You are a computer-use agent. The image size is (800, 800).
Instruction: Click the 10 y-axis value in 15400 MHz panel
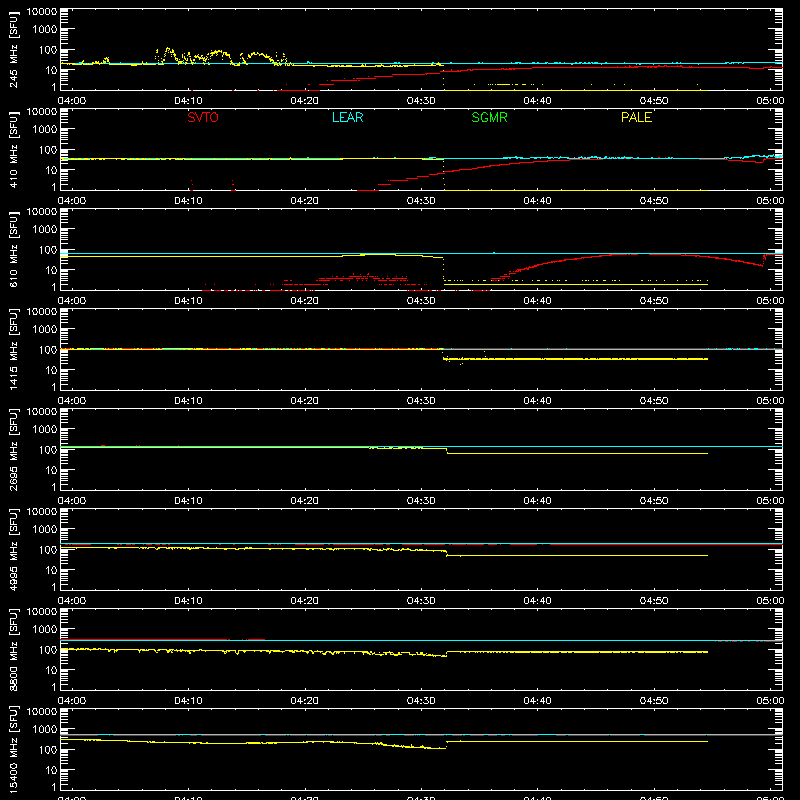(51, 770)
